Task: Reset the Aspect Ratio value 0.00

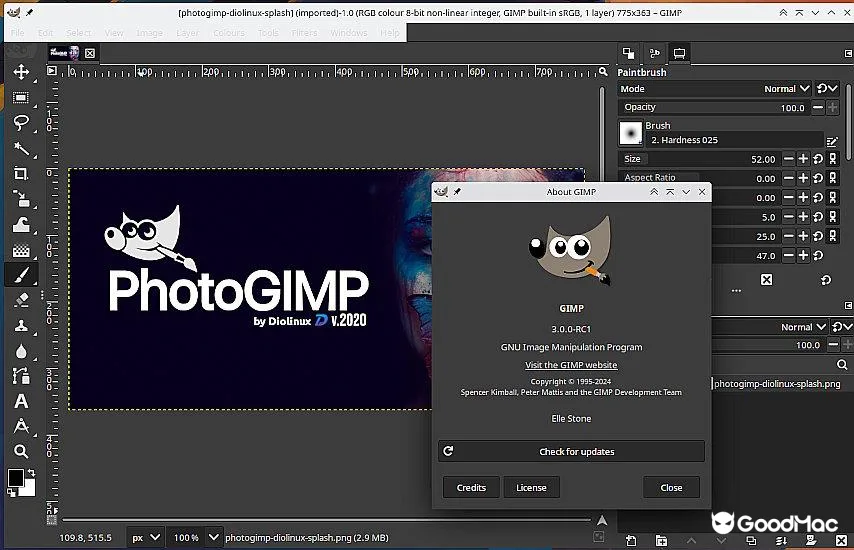Action: 818,178
